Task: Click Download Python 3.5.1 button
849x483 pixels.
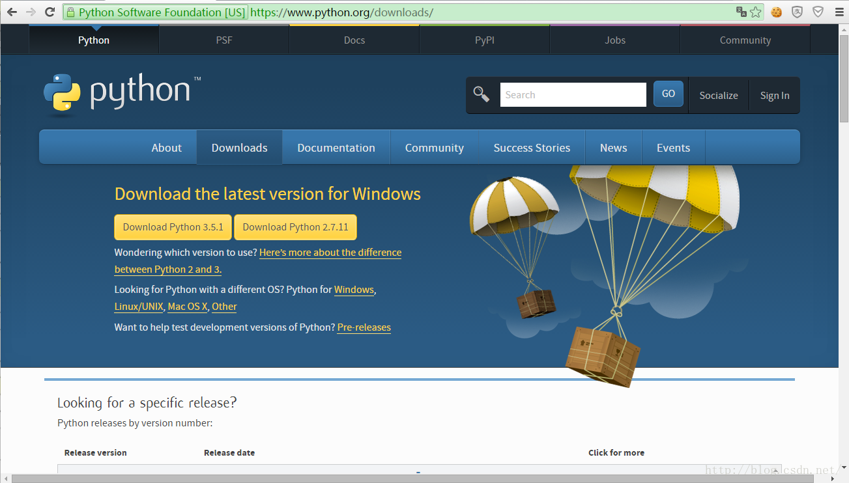Action: pos(173,227)
